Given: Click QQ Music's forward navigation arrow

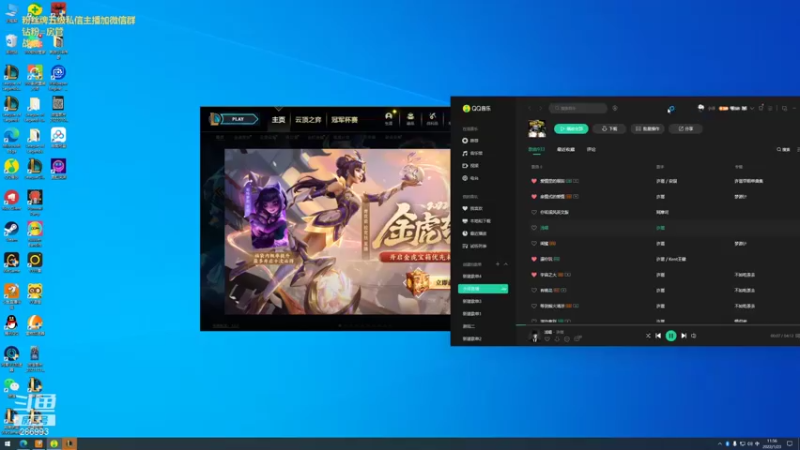Looking at the screenshot, I should tap(540, 108).
